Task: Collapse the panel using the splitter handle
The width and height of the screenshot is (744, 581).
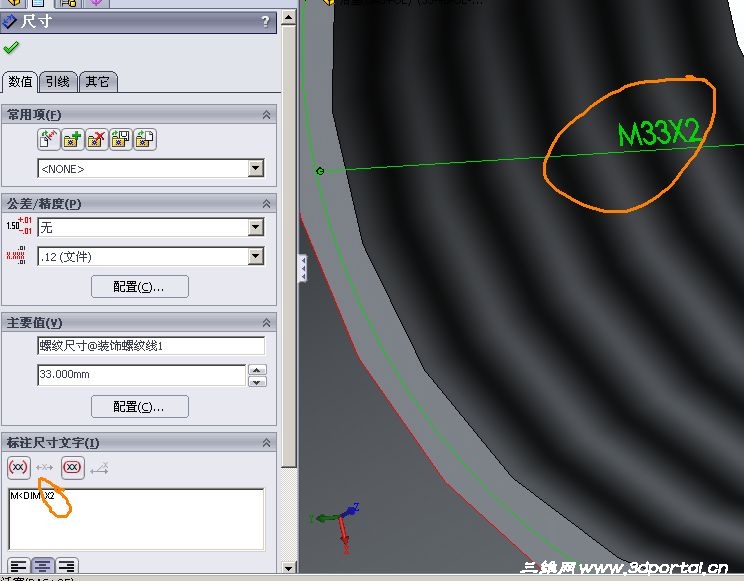Action: (303, 269)
